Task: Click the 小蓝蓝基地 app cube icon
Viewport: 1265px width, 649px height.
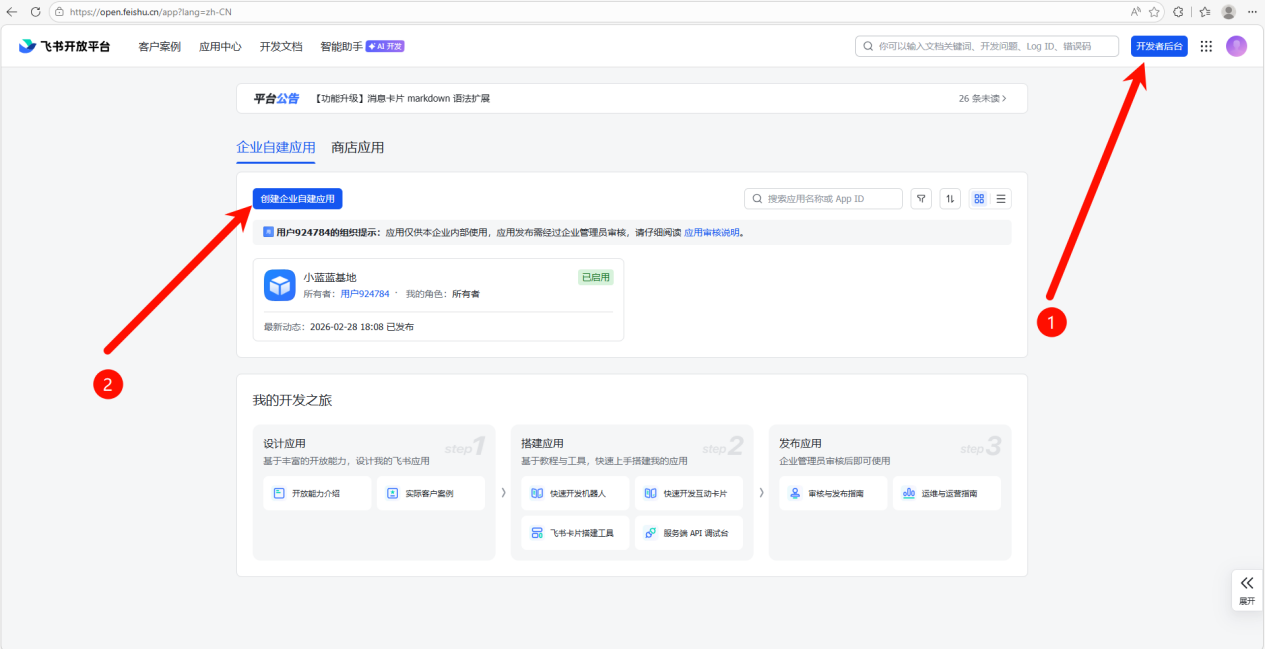Action: click(279, 285)
